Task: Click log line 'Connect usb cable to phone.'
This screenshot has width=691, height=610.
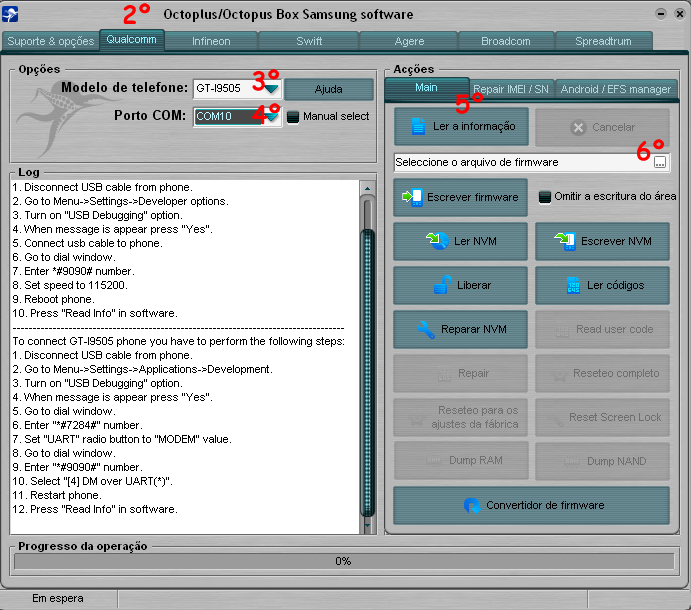Action: pos(88,243)
